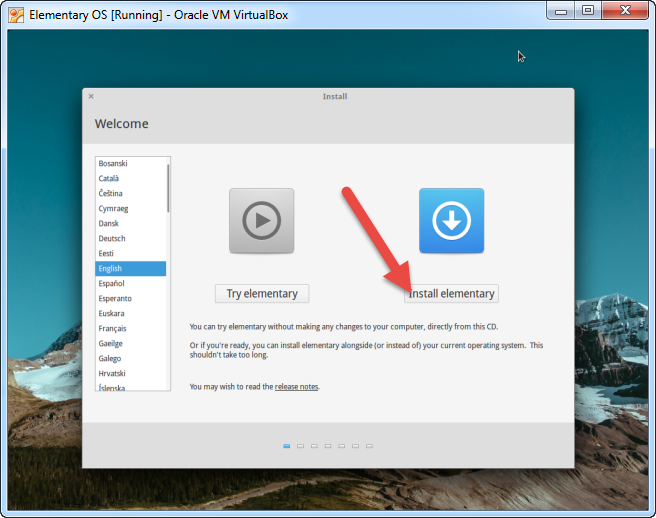Select Esperanto in the language list
This screenshot has width=656, height=518.
[131, 299]
